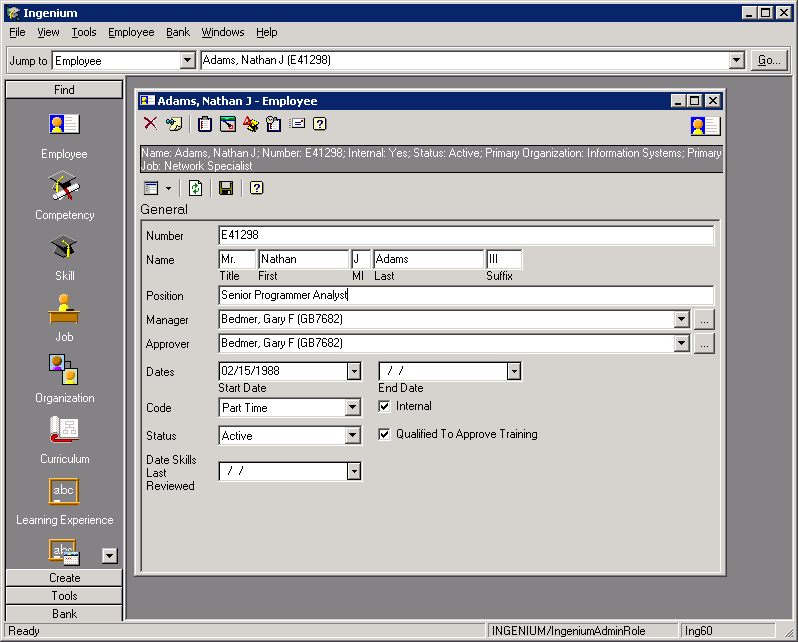The image size is (798, 642).
Task: Select the Skill icon in the sidebar
Action: [64, 248]
